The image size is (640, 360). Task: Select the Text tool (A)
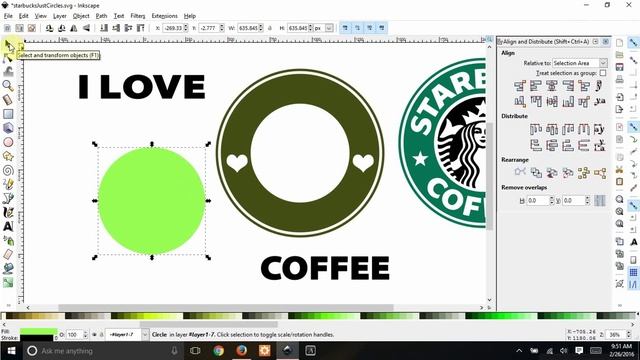coord(8,226)
